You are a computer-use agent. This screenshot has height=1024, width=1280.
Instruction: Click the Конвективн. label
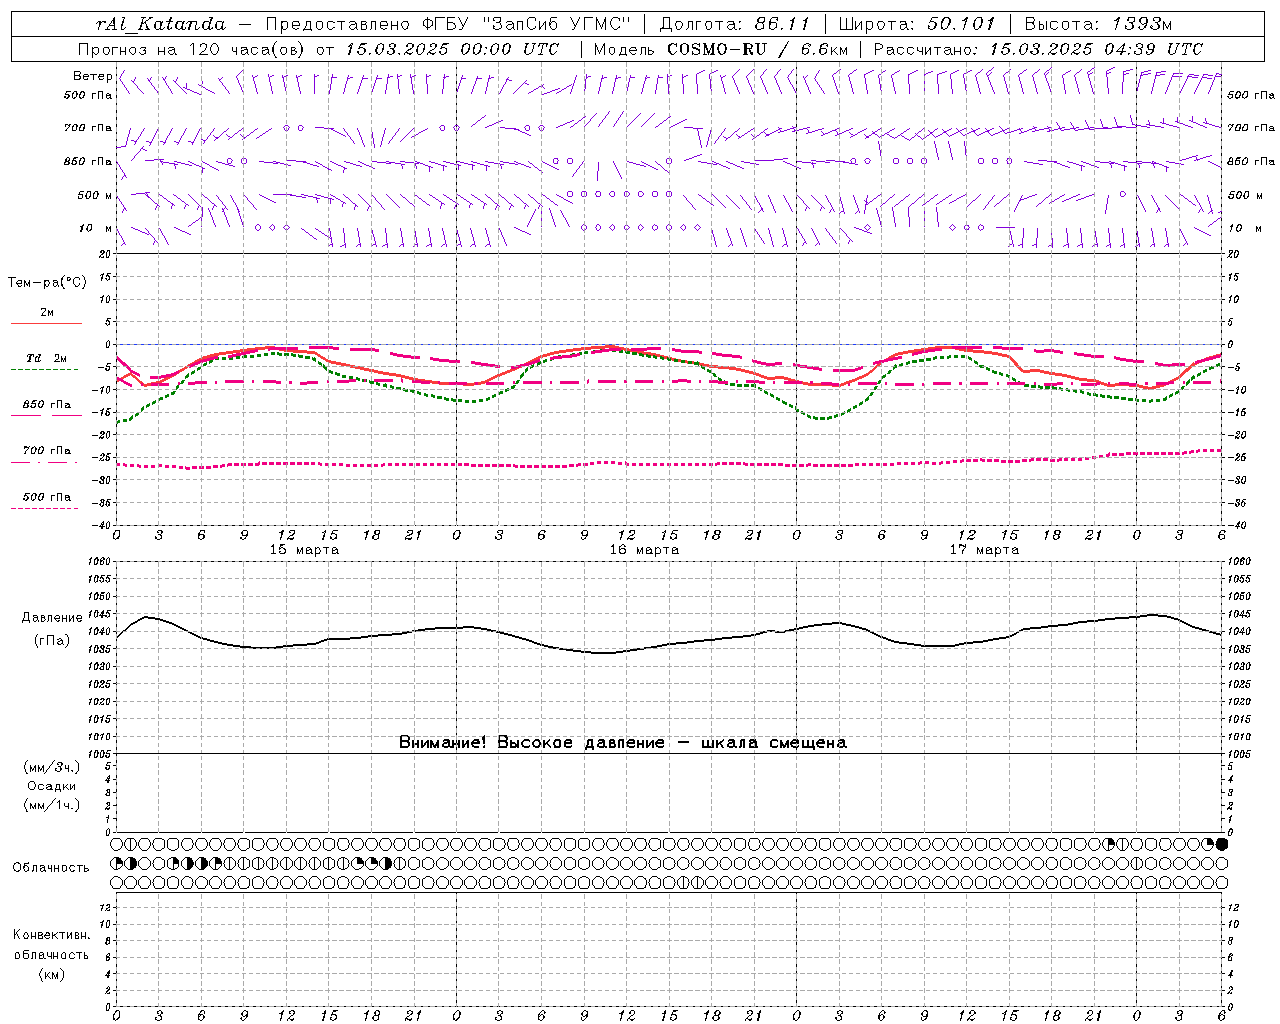click(x=51, y=935)
